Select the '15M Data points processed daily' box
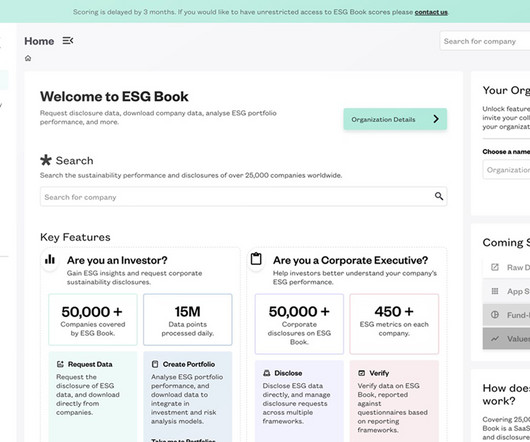530x442 pixels. pyautogui.click(x=188, y=320)
